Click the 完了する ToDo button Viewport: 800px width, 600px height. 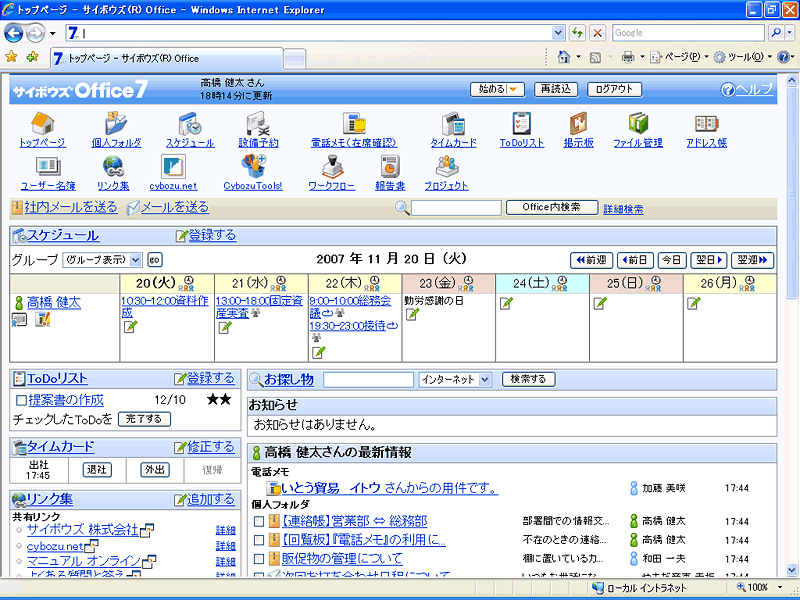point(144,419)
